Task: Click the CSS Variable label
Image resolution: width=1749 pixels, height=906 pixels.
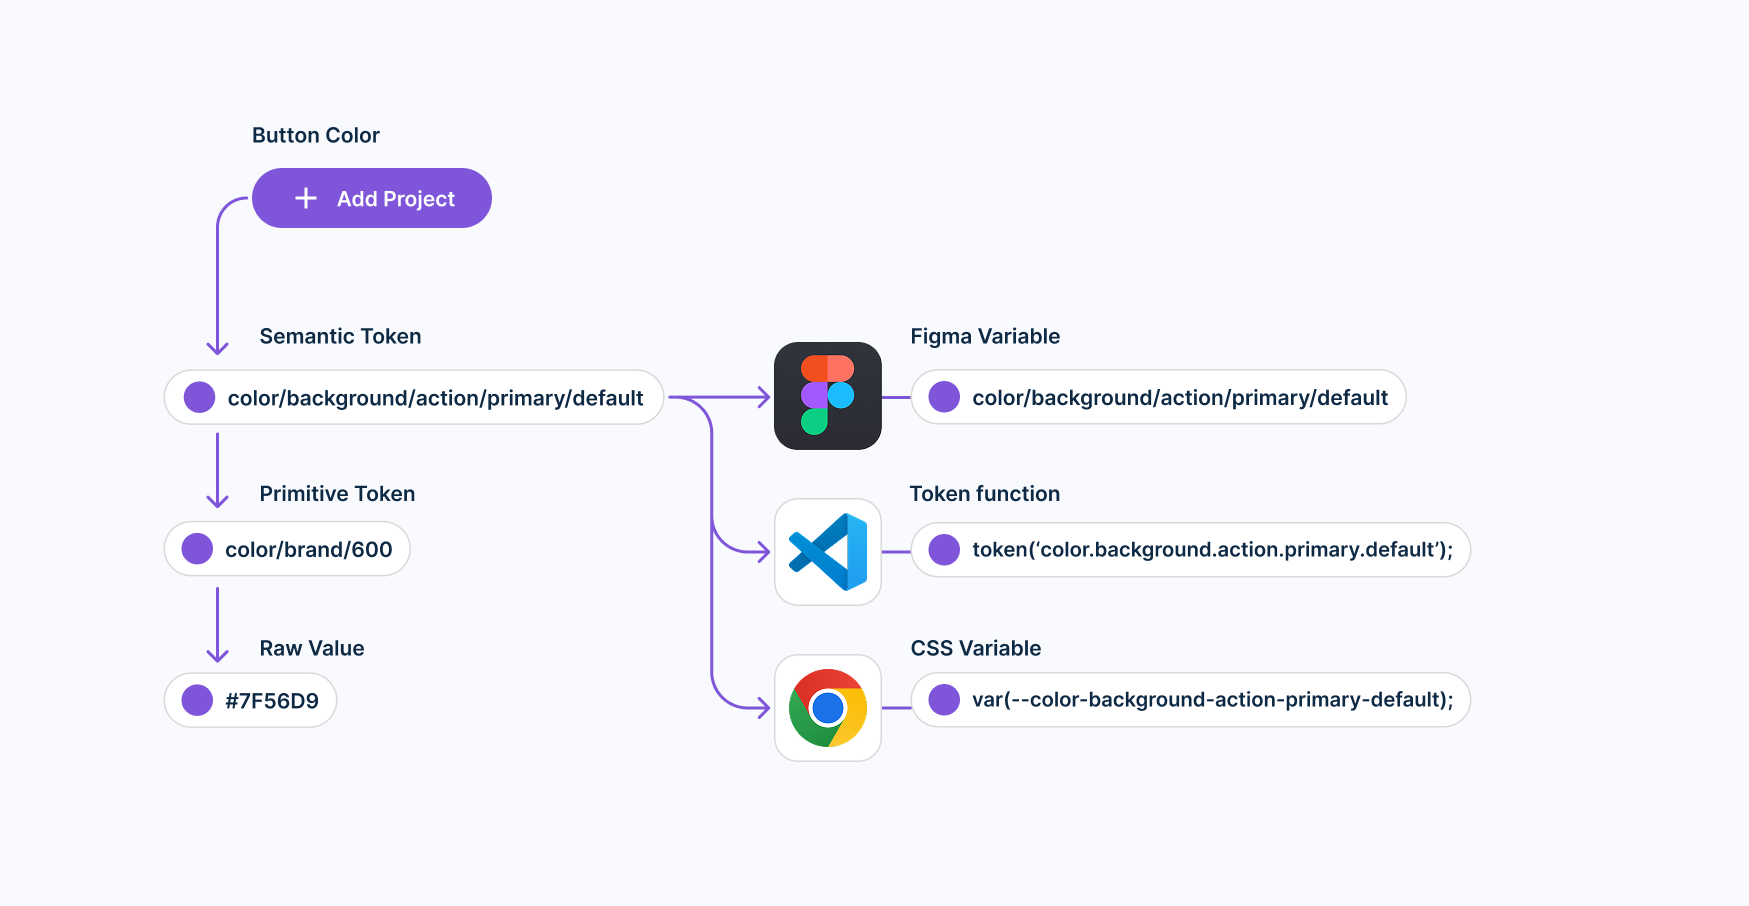Action: (x=976, y=648)
